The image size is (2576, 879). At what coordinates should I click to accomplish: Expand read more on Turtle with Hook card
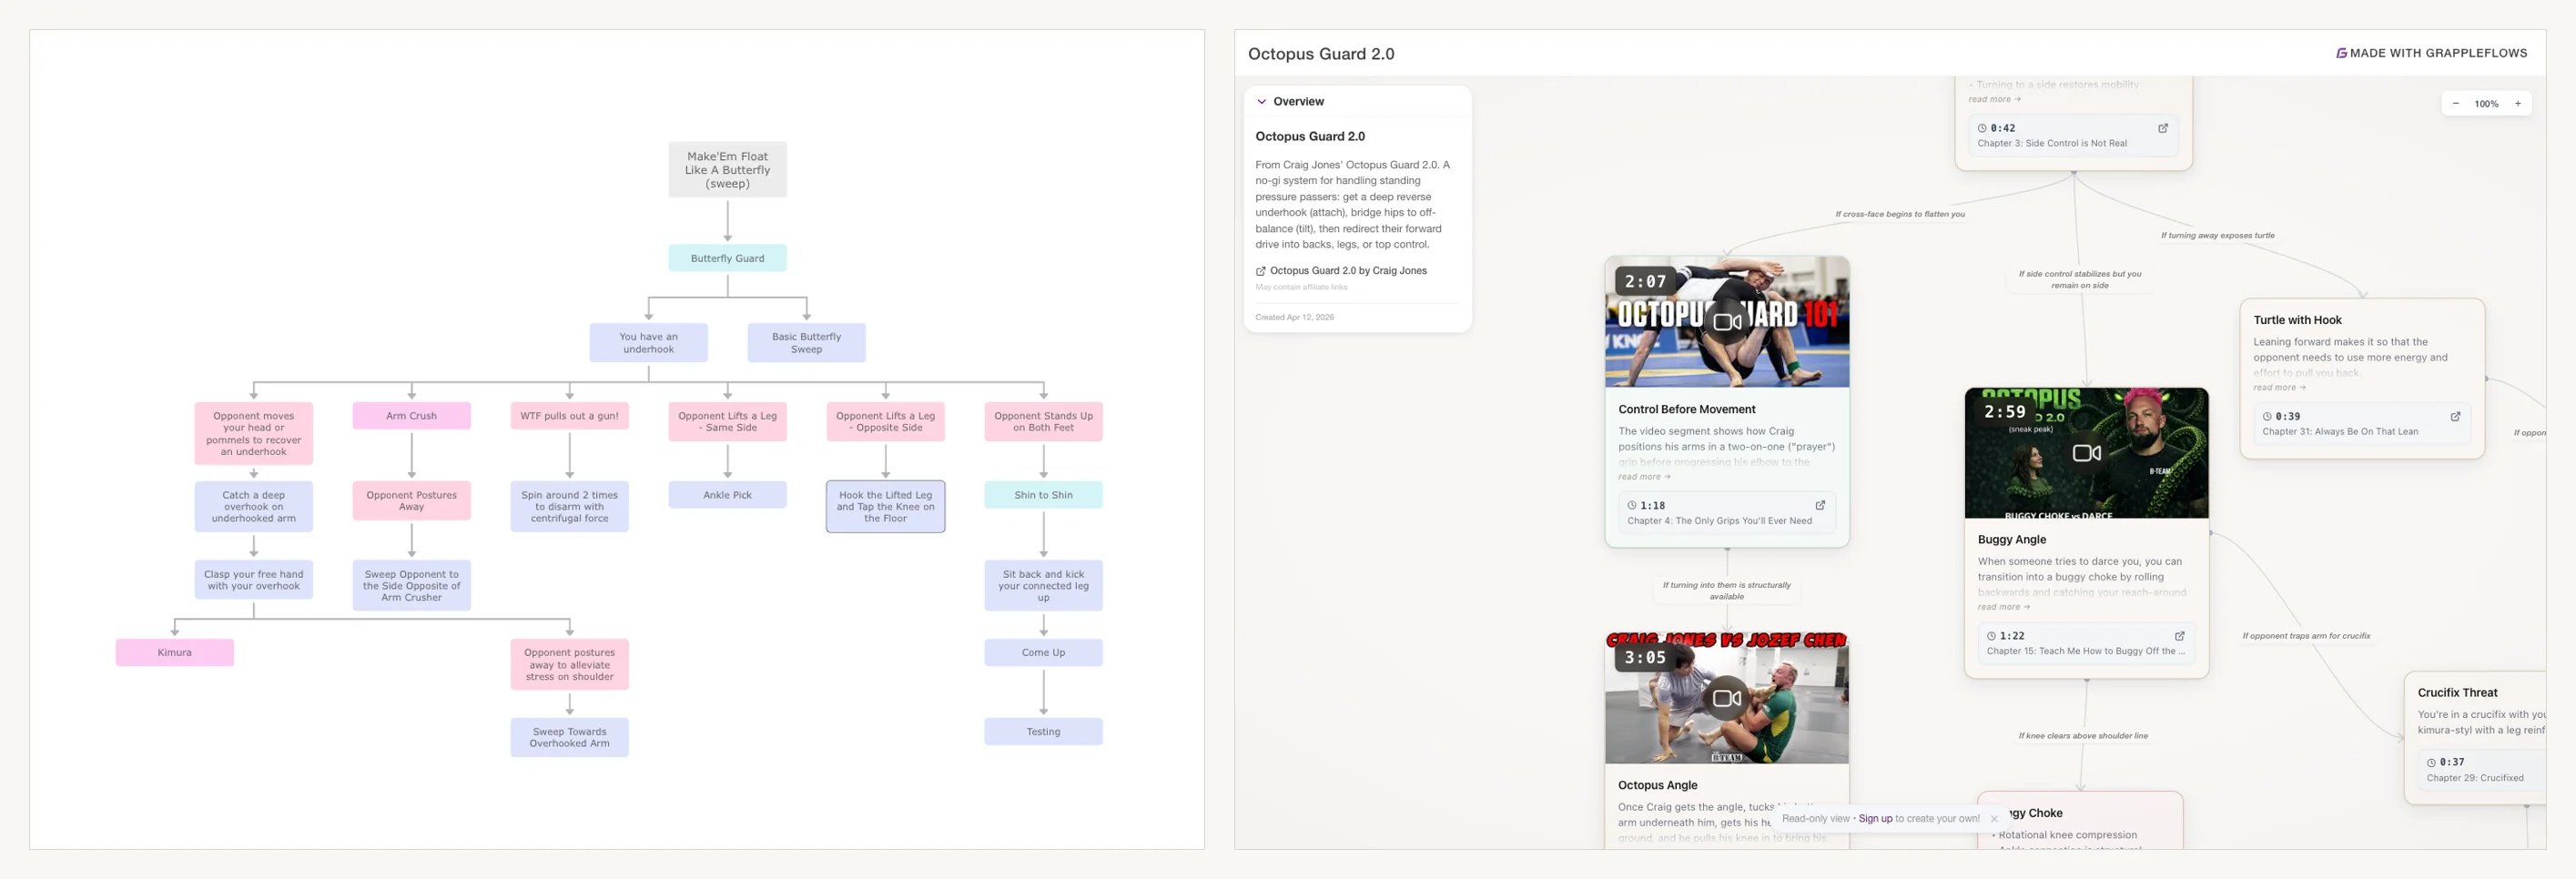(x=2279, y=388)
